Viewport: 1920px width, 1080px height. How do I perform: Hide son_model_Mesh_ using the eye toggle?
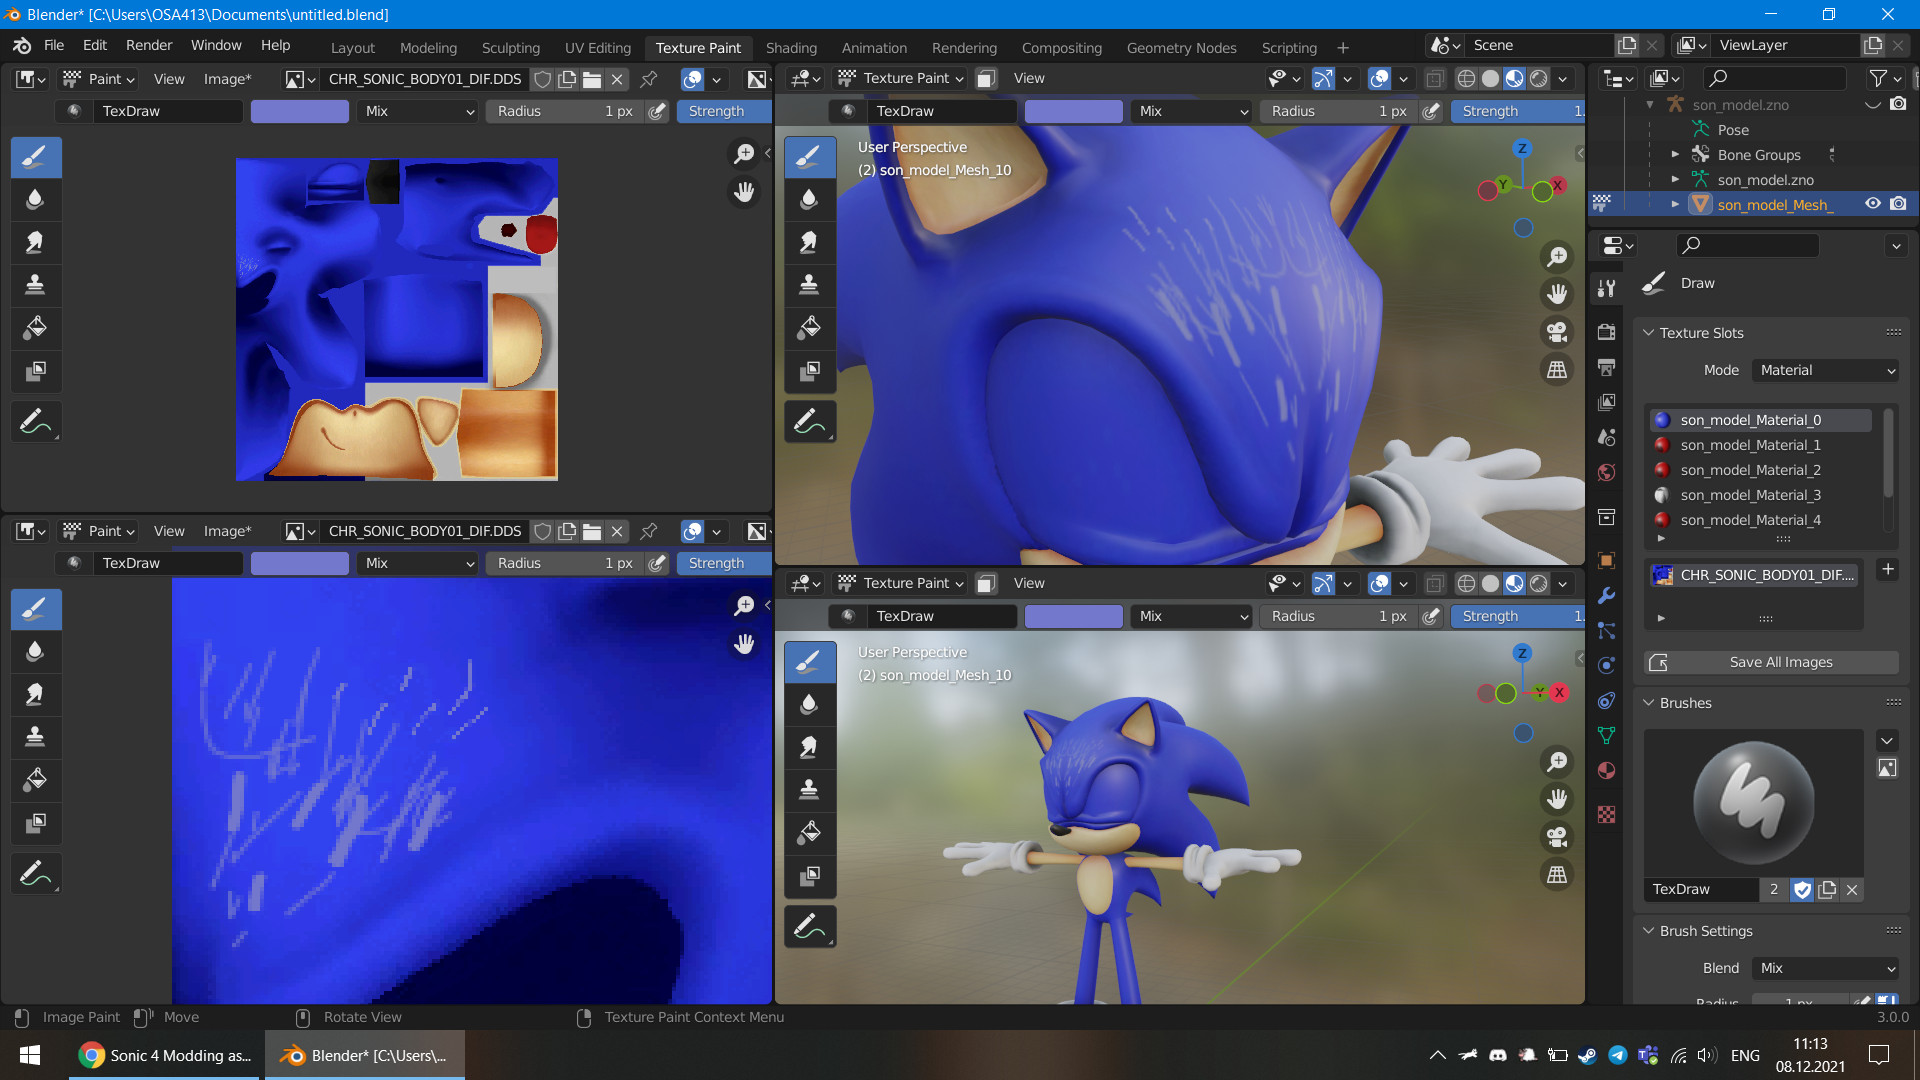(1873, 203)
